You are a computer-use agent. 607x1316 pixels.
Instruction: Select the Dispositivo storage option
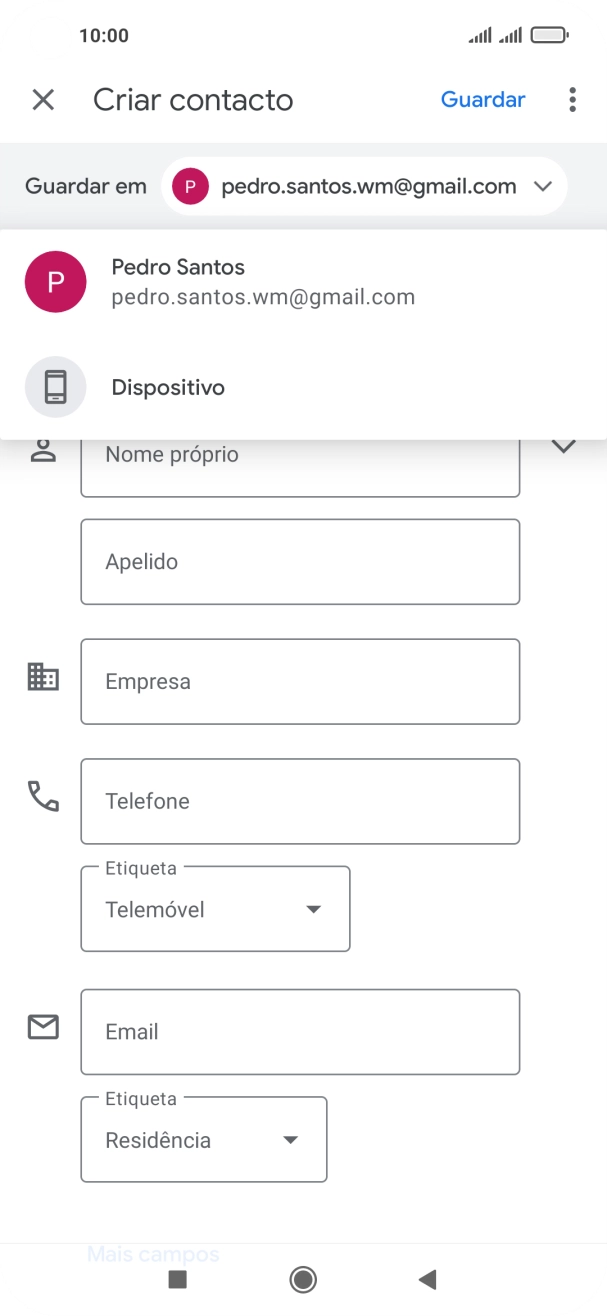click(x=168, y=387)
